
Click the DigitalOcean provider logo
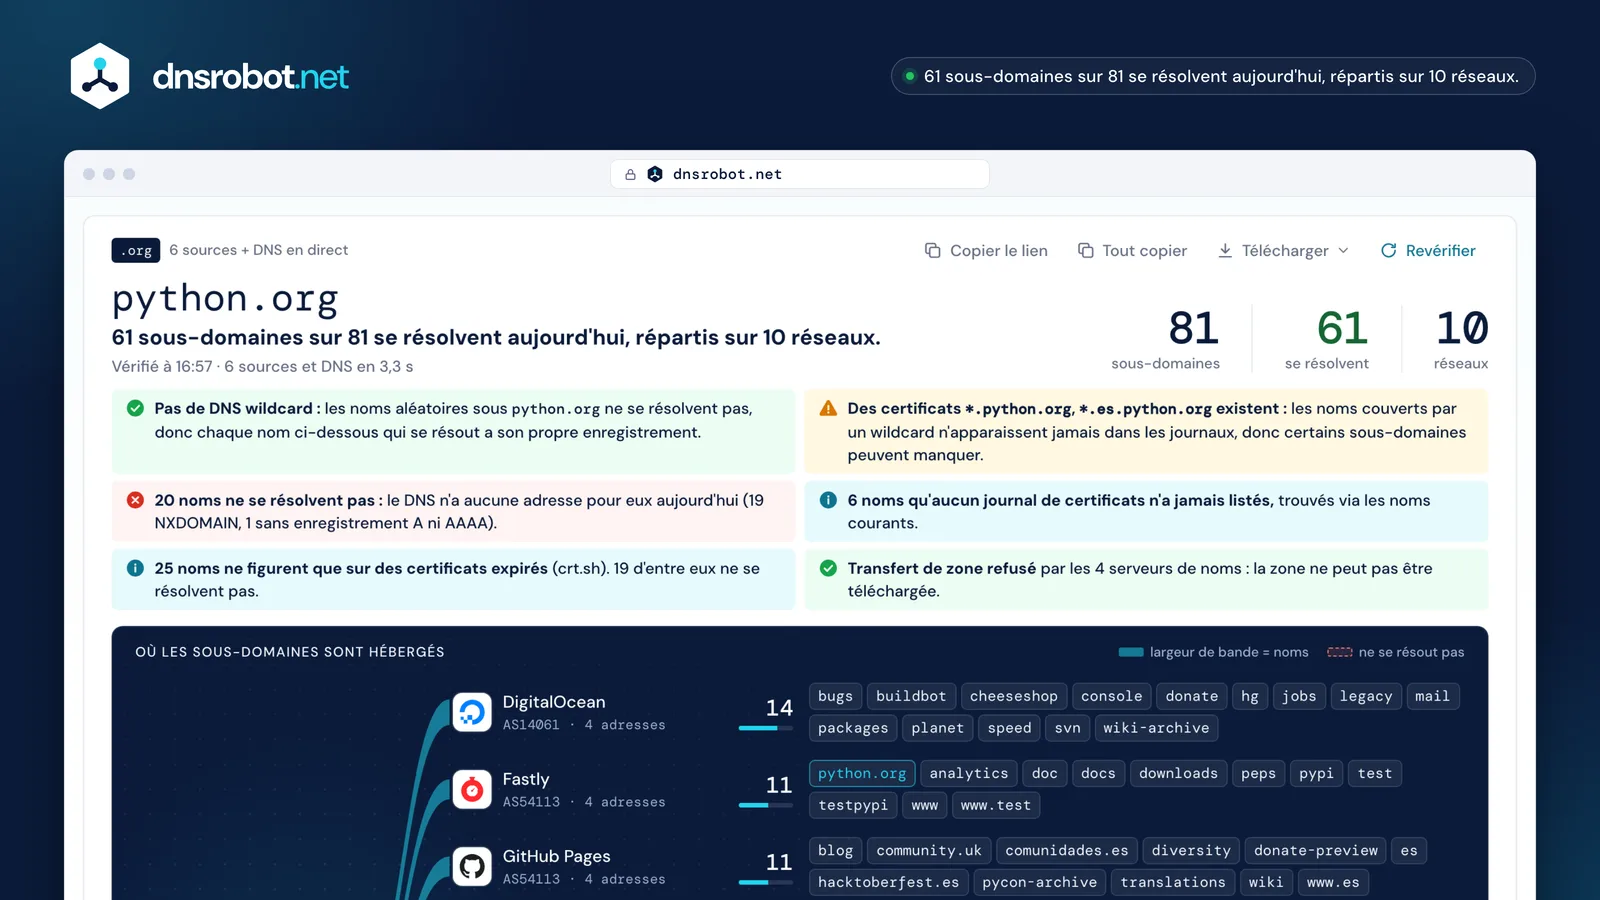[x=472, y=712]
